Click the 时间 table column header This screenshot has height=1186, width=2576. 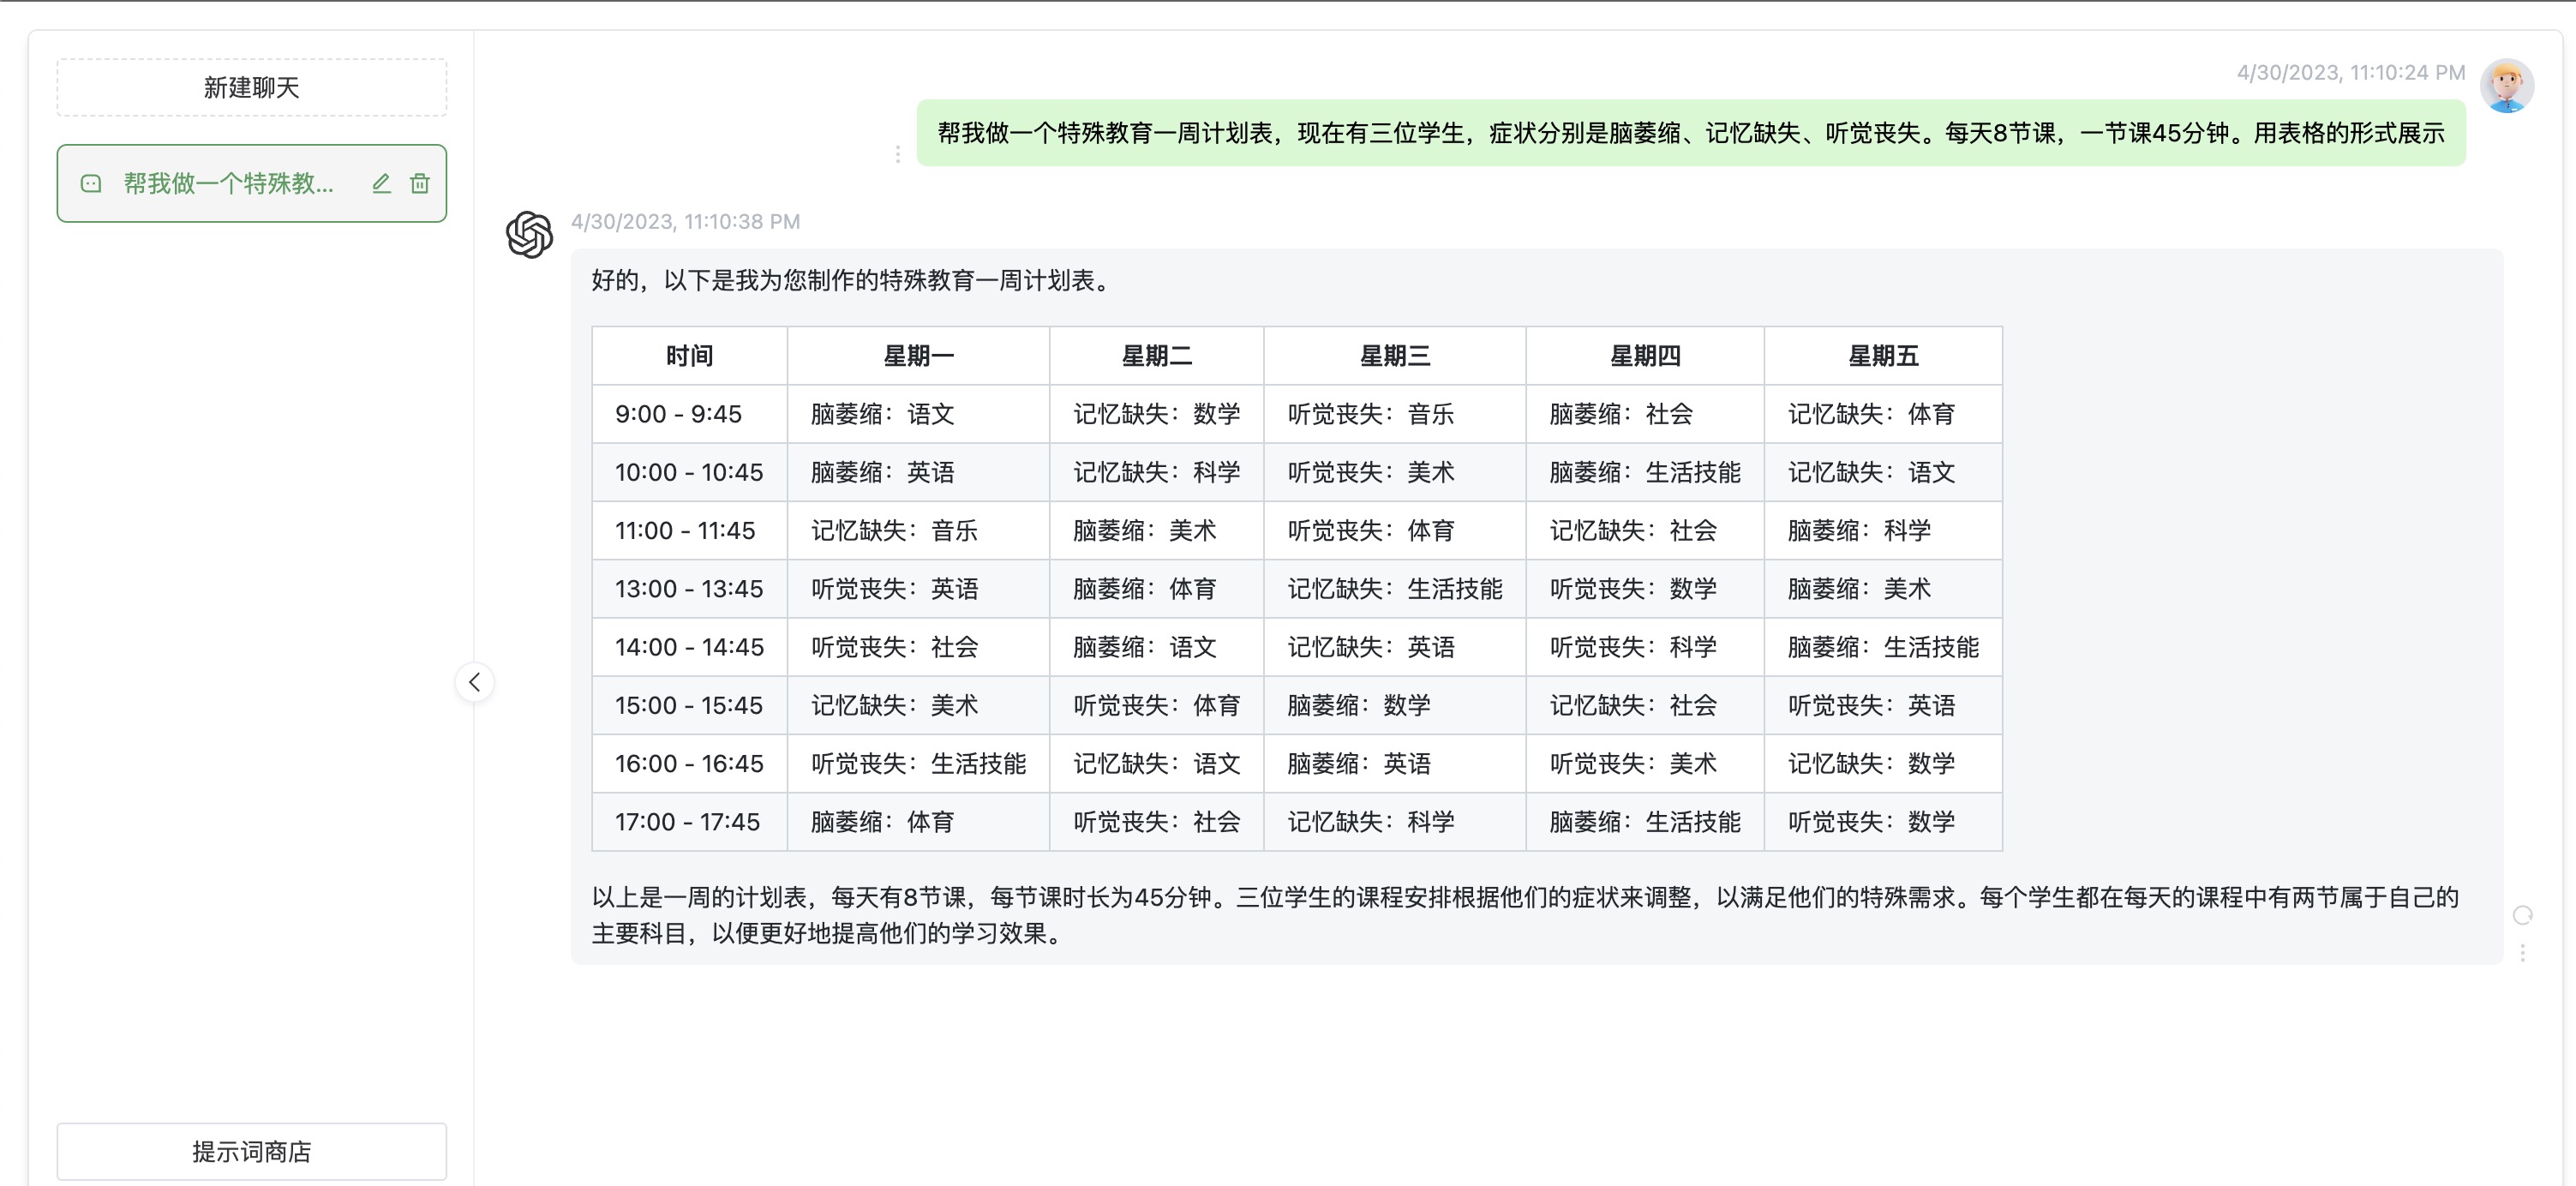pyautogui.click(x=689, y=356)
